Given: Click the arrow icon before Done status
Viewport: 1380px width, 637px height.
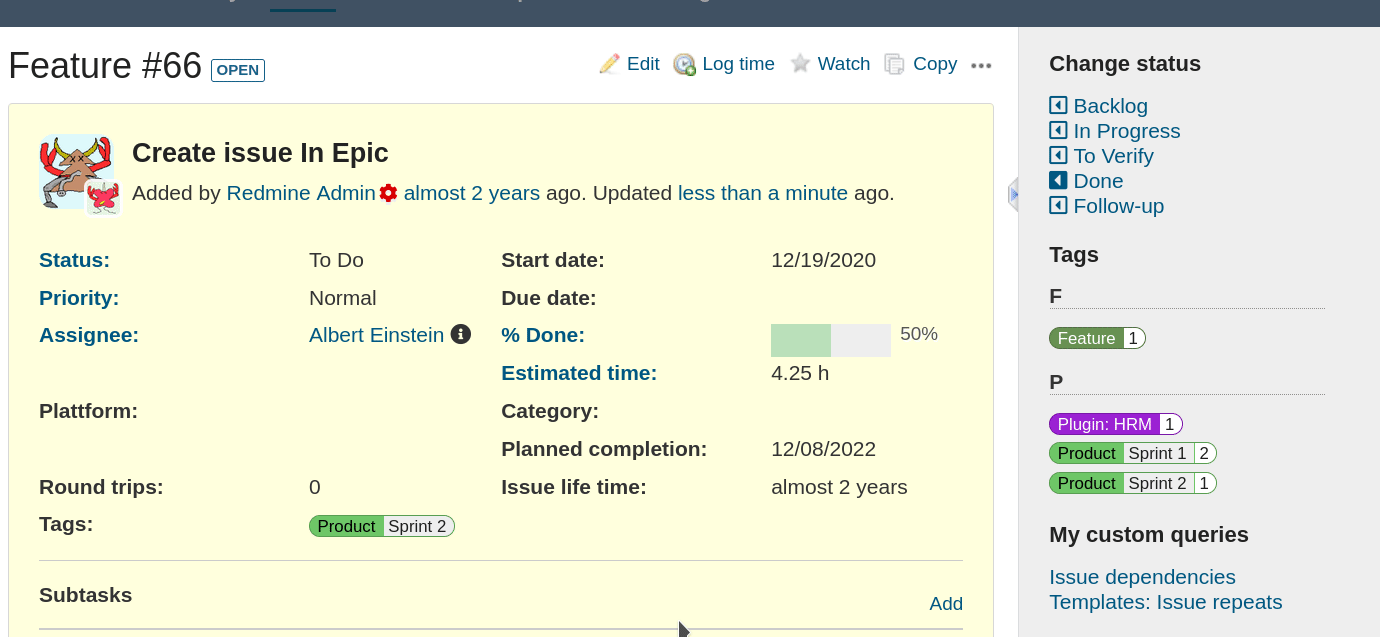Looking at the screenshot, I should click(1059, 180).
